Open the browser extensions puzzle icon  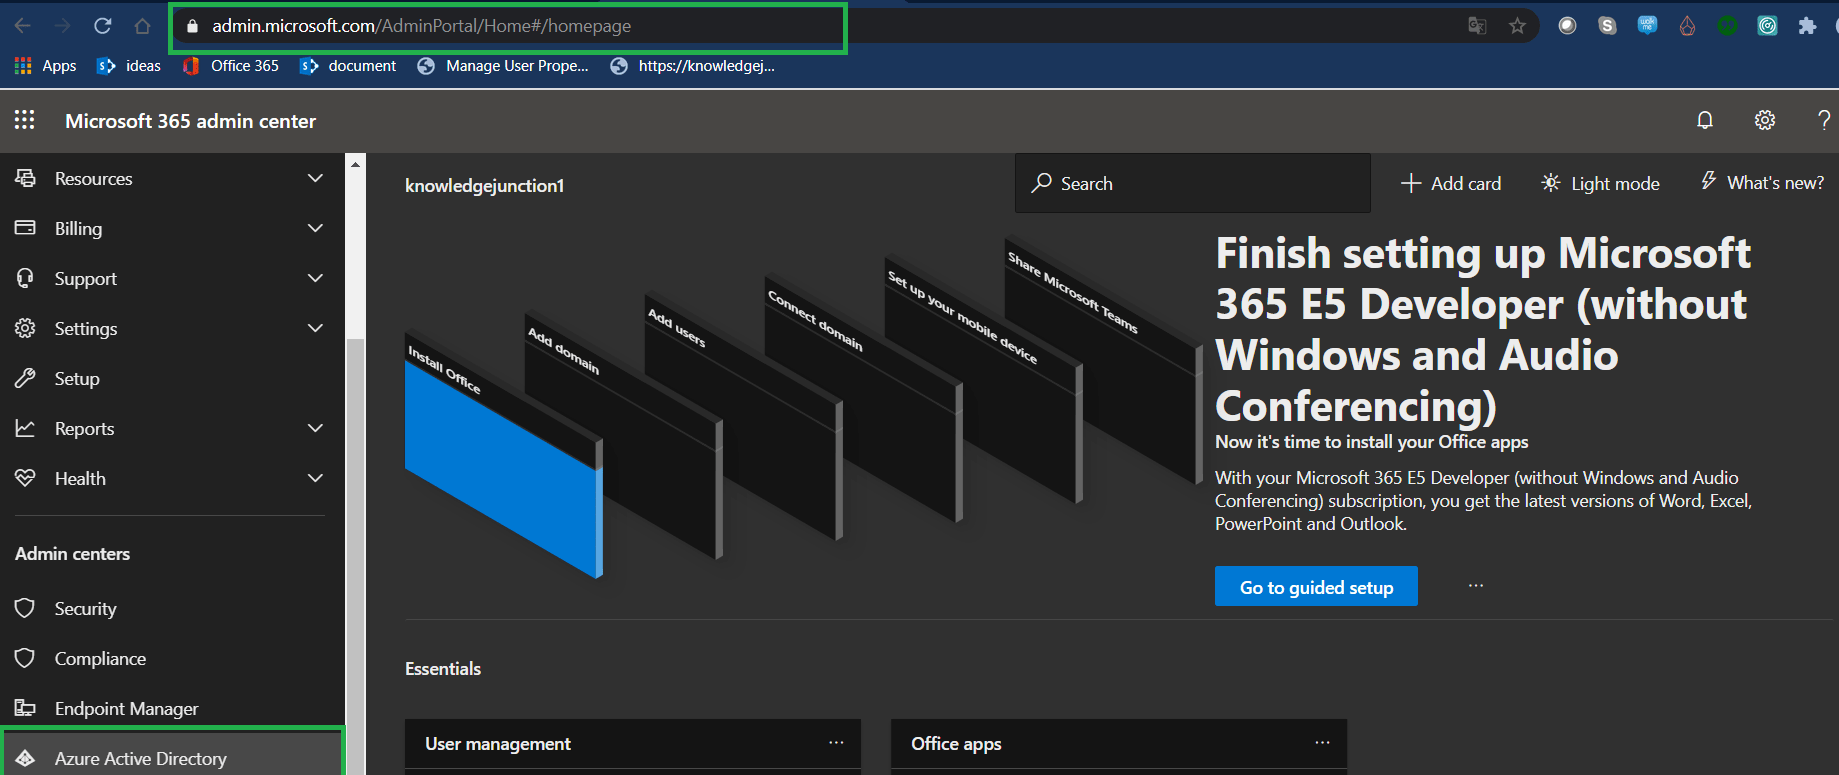(1807, 26)
